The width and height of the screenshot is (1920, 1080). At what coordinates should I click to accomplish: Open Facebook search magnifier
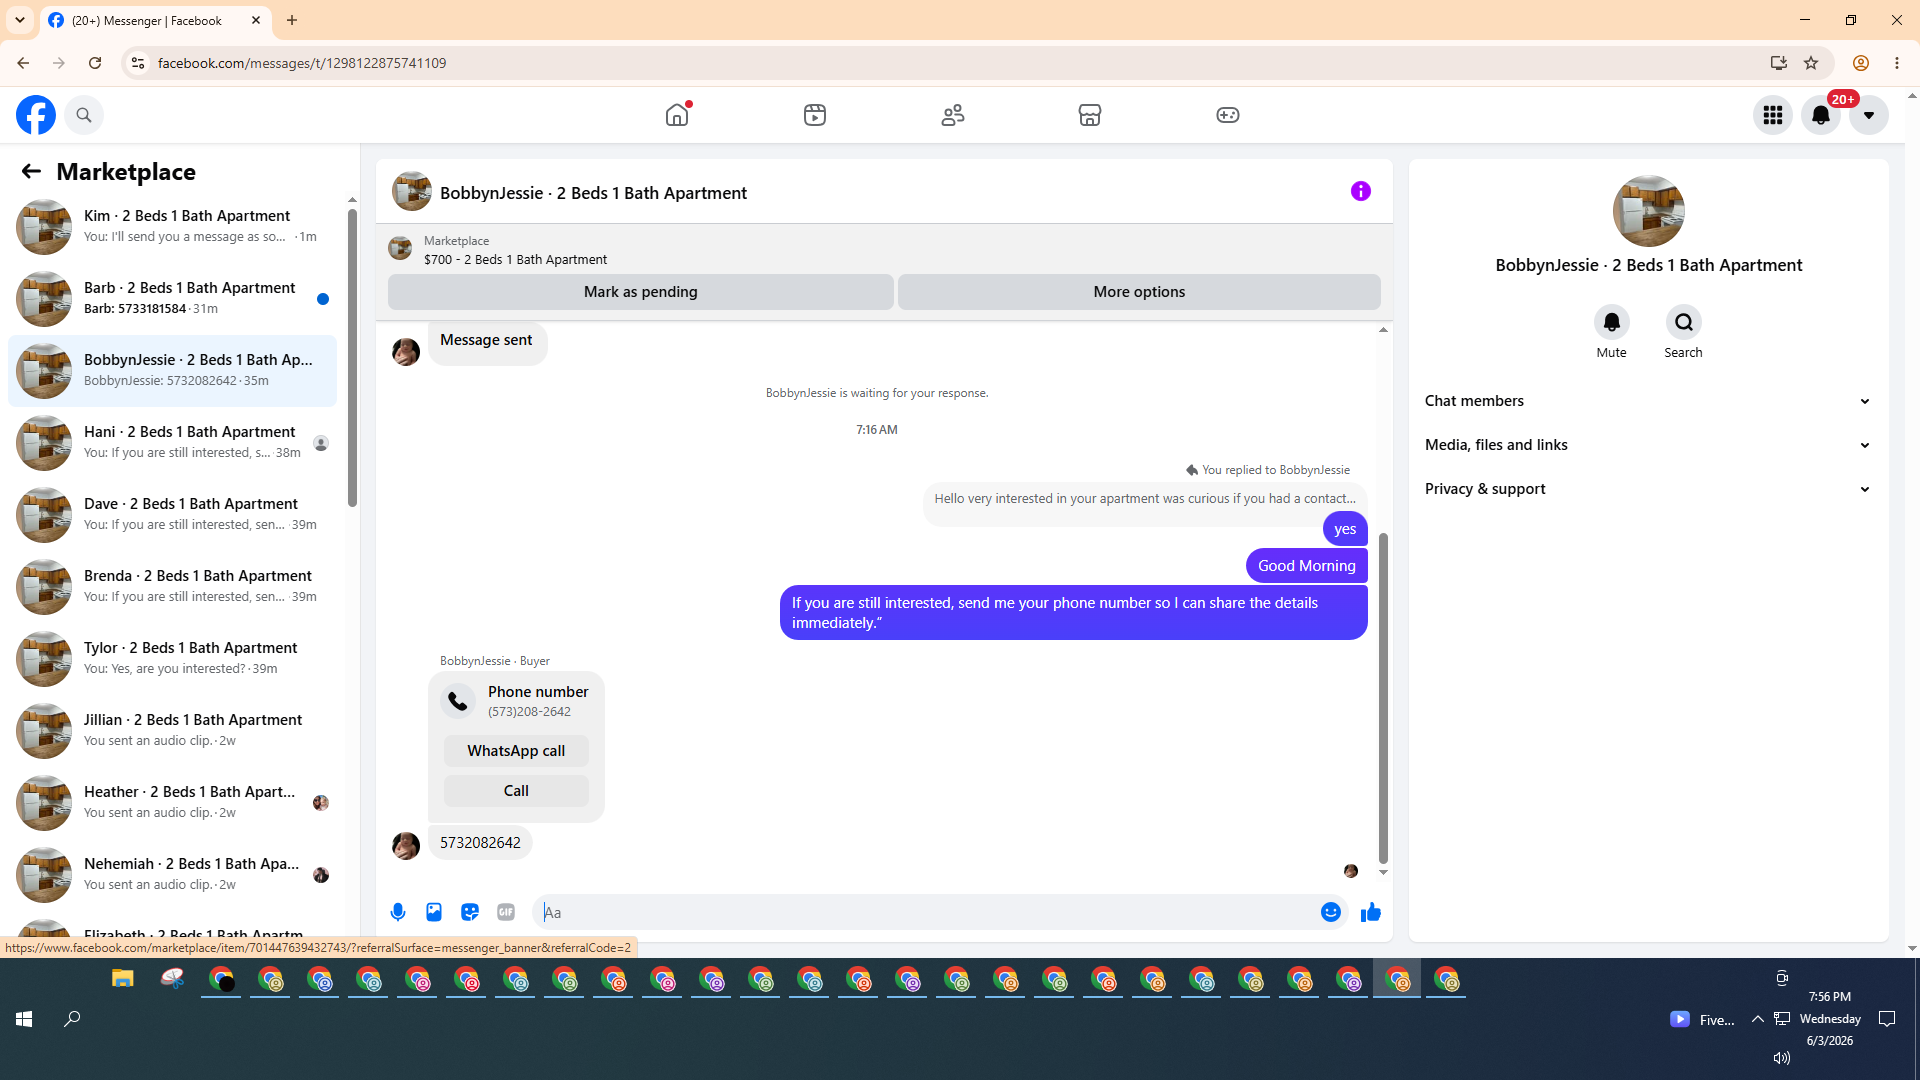click(84, 115)
